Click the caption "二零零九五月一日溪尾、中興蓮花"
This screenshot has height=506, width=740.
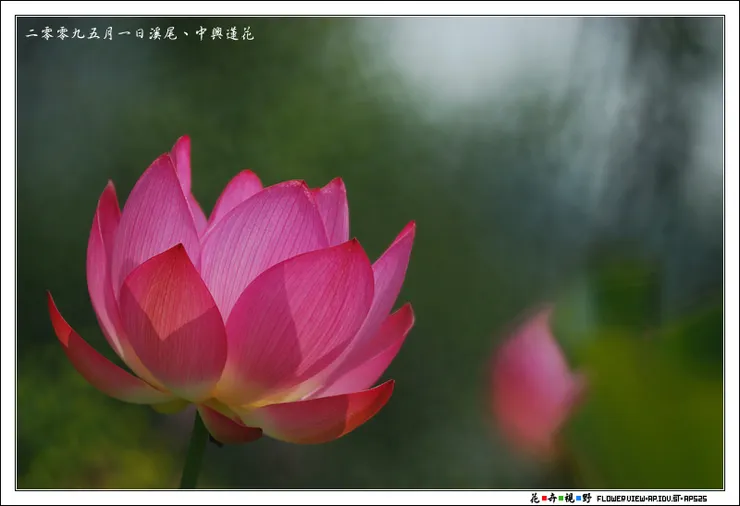point(140,34)
